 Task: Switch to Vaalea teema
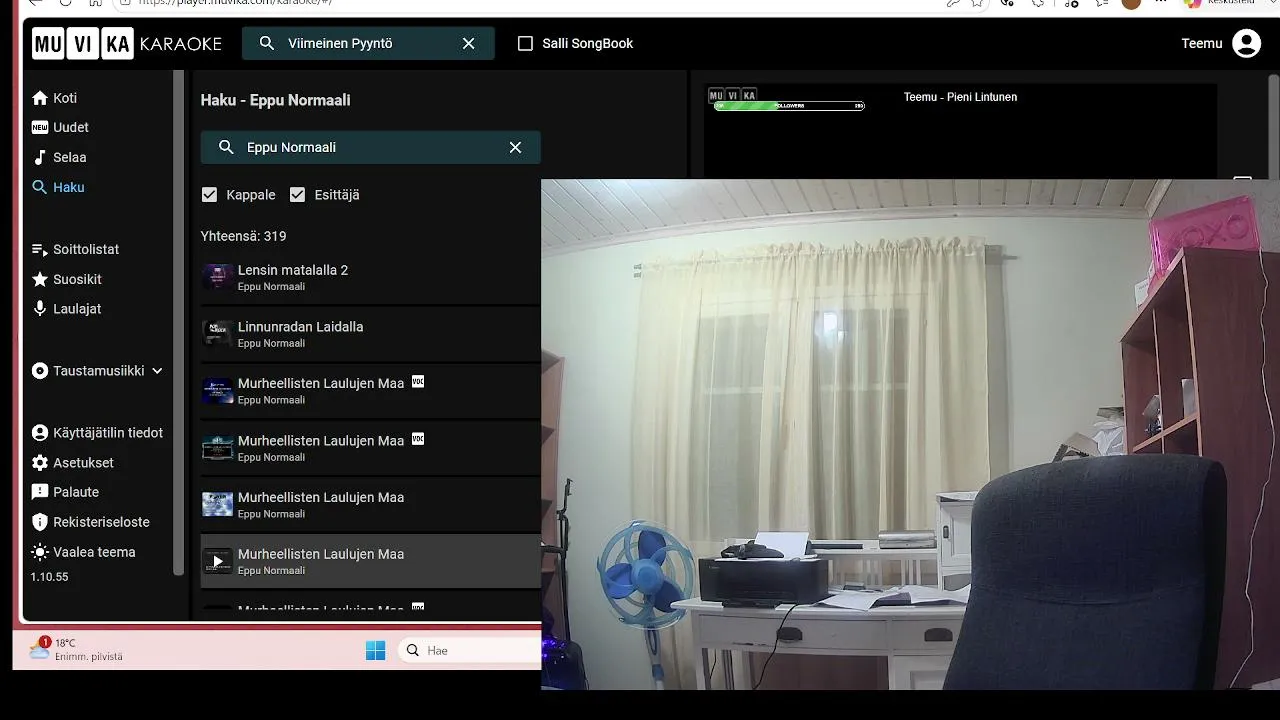pyautogui.click(x=83, y=552)
